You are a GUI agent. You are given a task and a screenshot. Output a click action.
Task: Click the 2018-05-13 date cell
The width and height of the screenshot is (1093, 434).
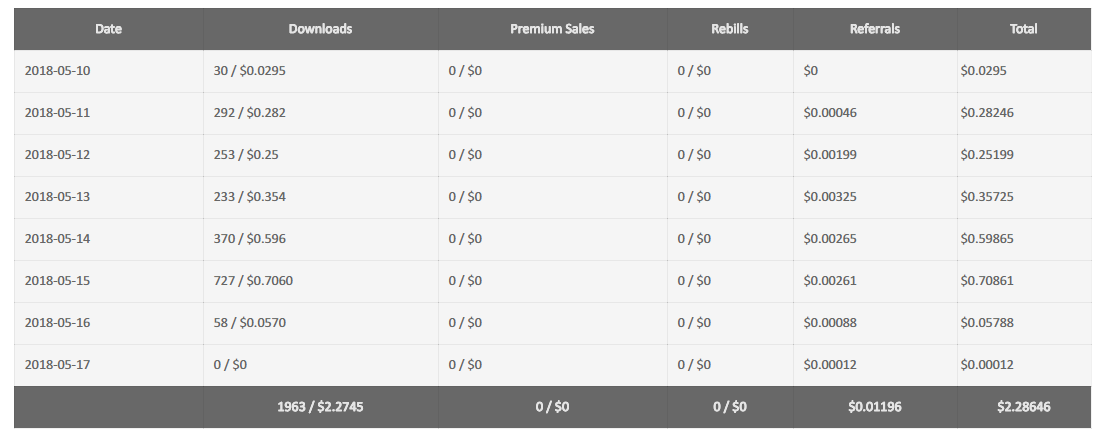point(57,197)
